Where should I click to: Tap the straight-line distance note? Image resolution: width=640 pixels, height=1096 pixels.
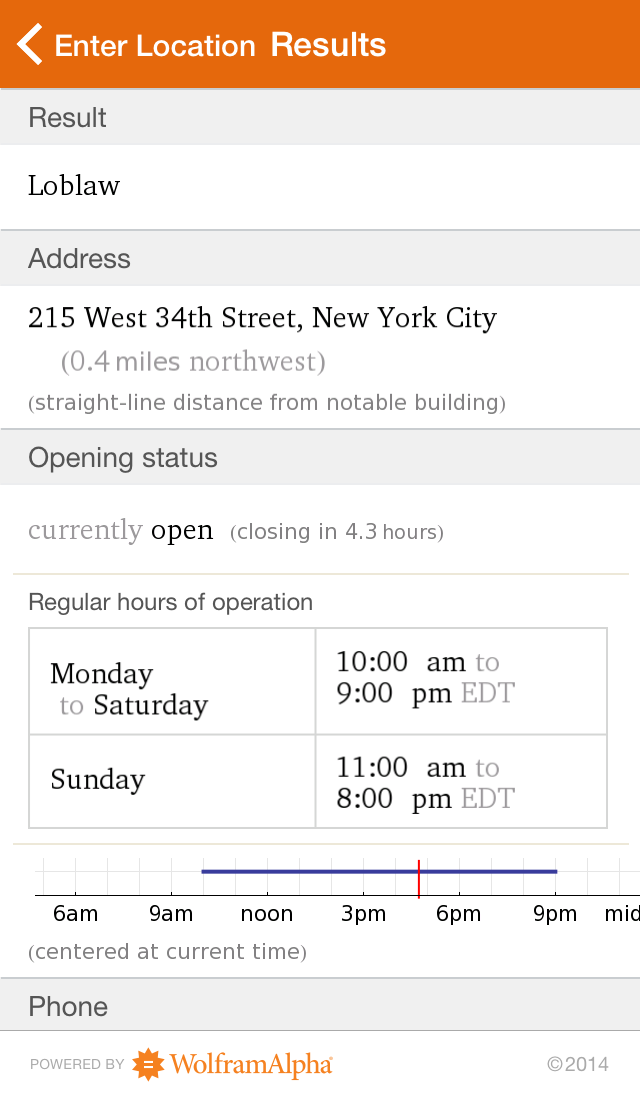tap(267, 403)
